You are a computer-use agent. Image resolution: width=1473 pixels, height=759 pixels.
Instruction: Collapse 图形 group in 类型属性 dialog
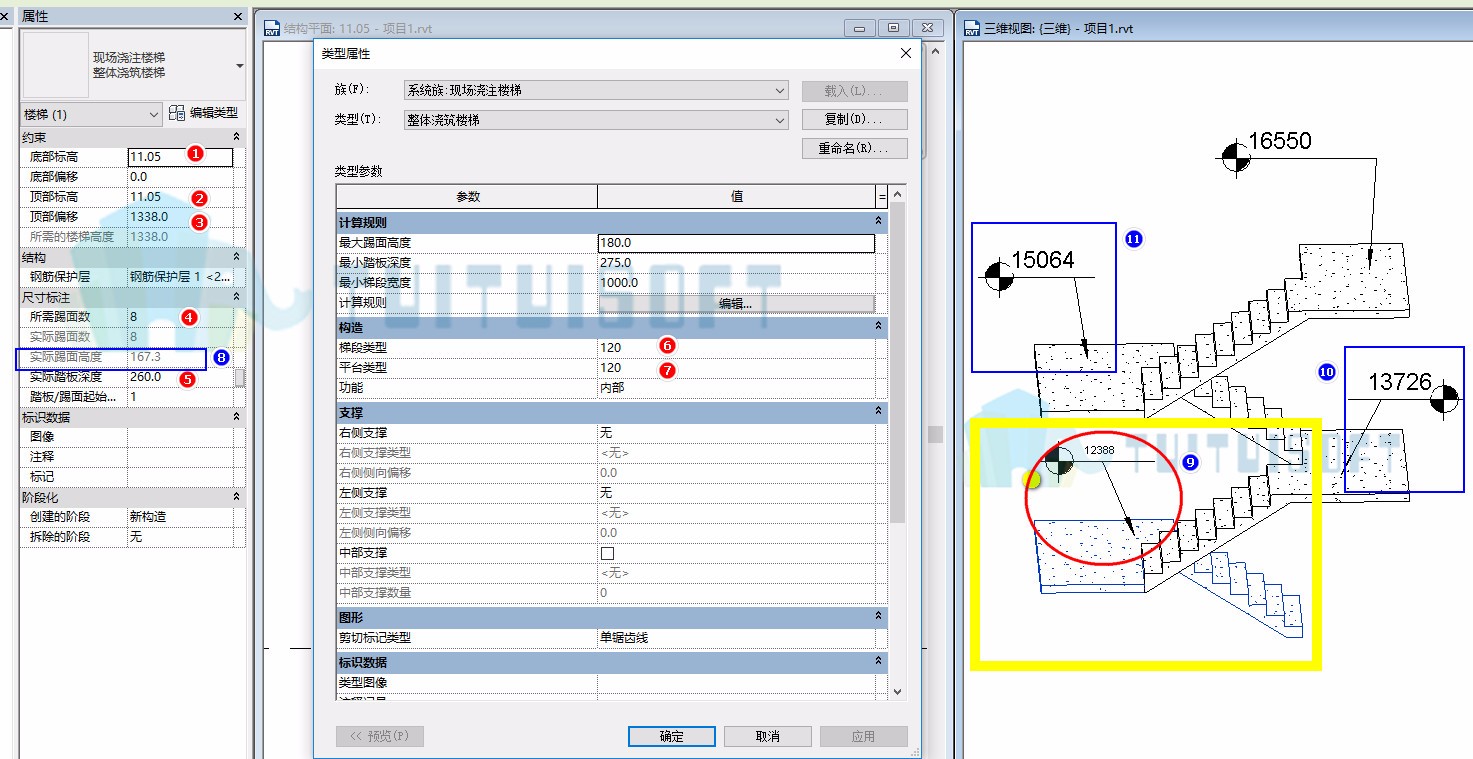point(878,617)
